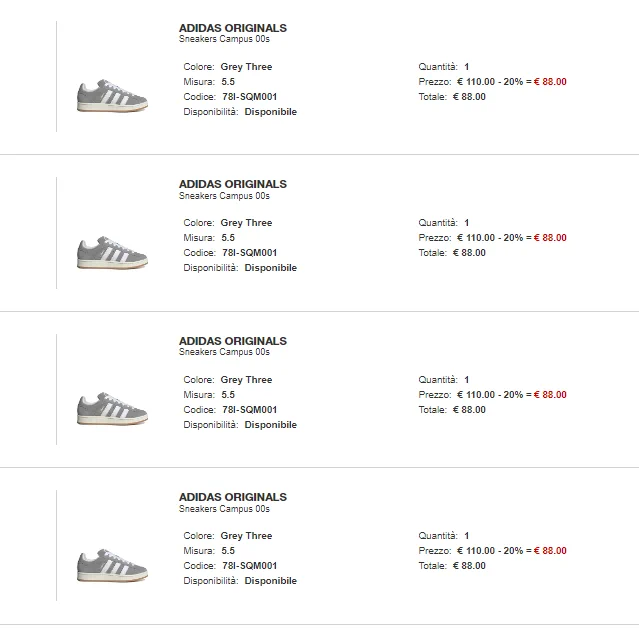Screen dimensions: 639x631
Task: Click ADIDAS ORIGINALS title of third item
Action: [x=233, y=341]
